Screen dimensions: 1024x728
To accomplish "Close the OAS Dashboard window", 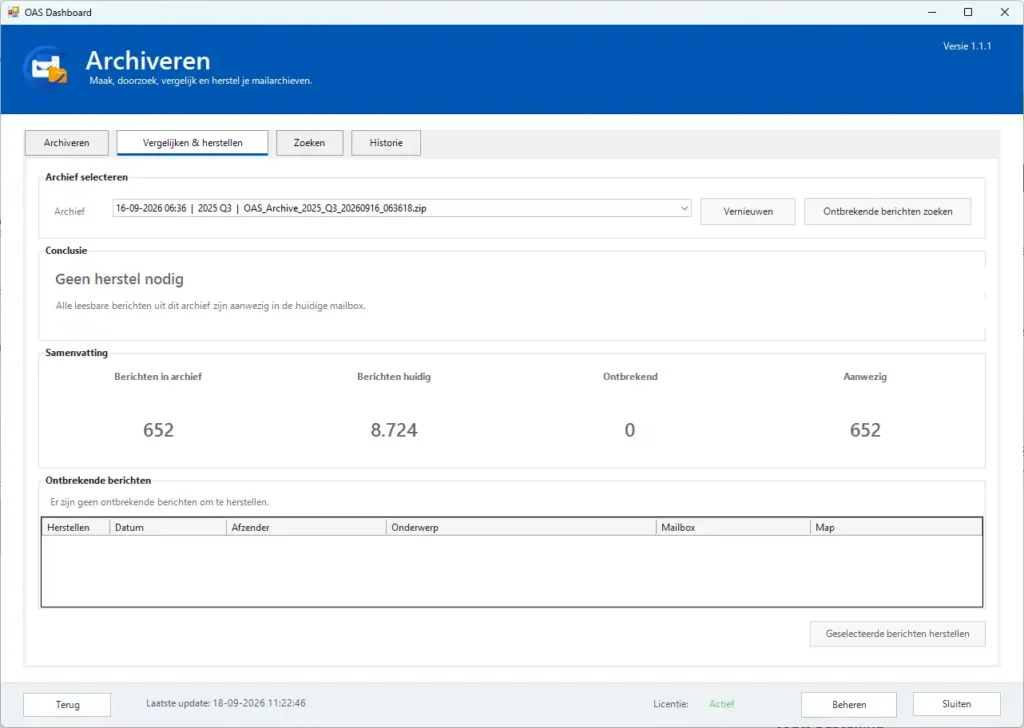I will (1004, 12).
